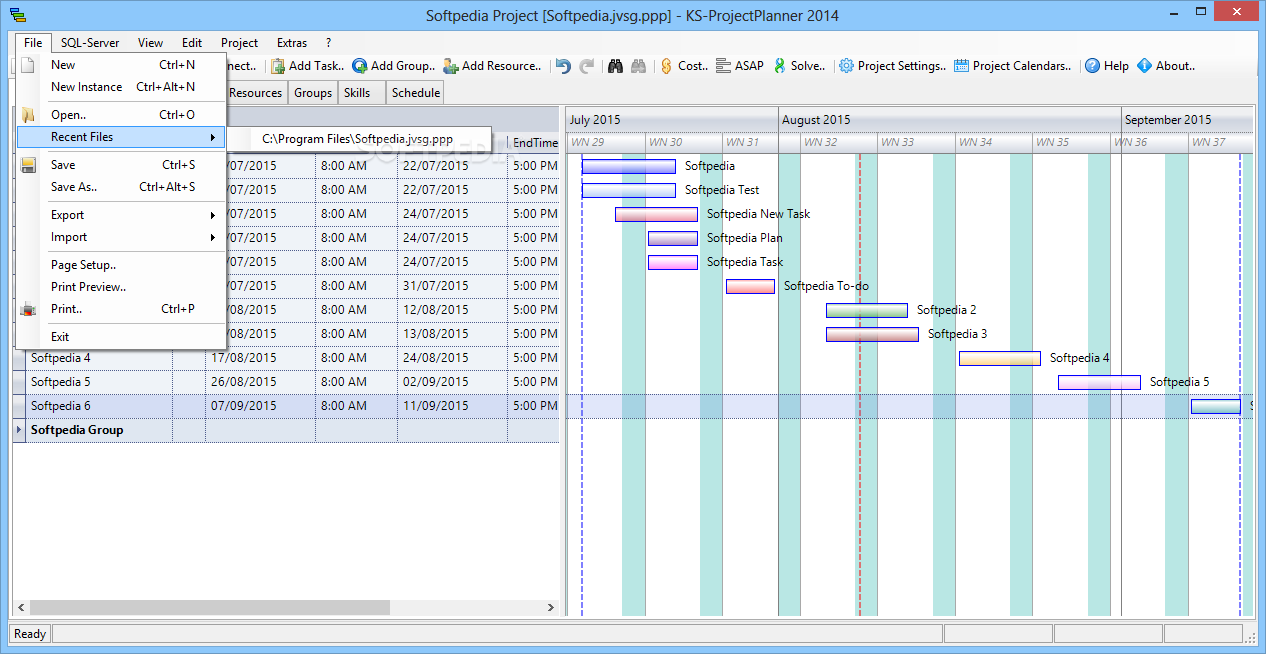Select Save in the File menu

tap(121, 165)
